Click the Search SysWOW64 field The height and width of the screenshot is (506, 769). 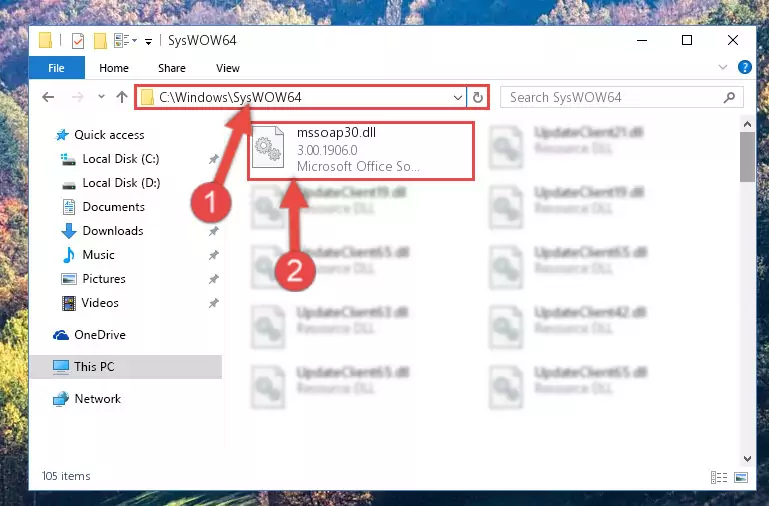pyautogui.click(x=621, y=97)
